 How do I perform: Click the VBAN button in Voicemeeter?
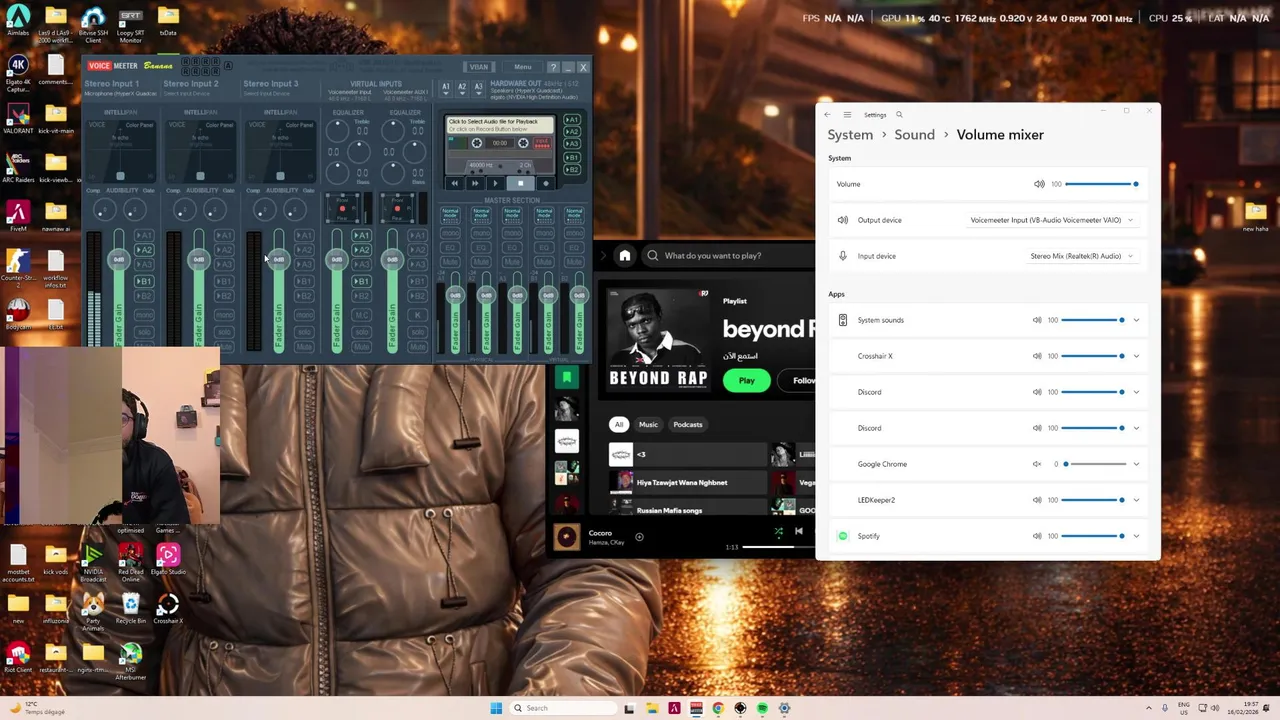(479, 67)
